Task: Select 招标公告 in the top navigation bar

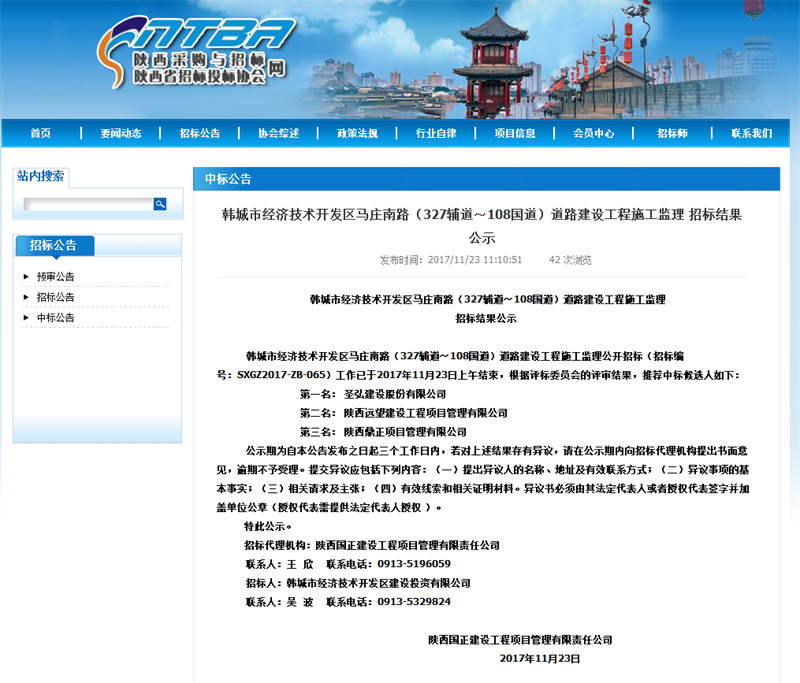Action: point(200,134)
